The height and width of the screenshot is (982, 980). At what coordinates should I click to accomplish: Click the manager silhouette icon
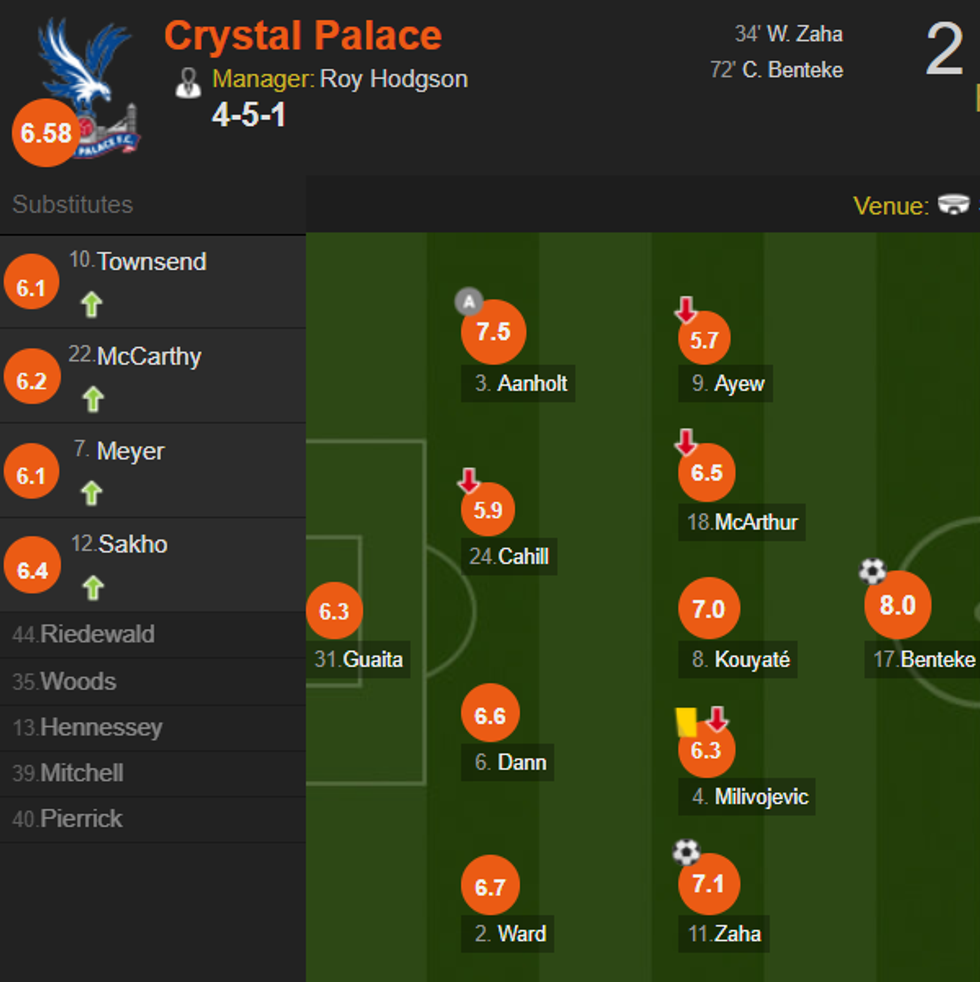click(188, 82)
